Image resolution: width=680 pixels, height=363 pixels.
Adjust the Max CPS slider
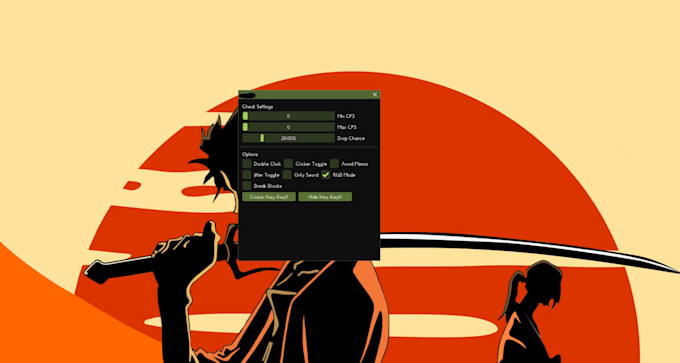coord(288,127)
